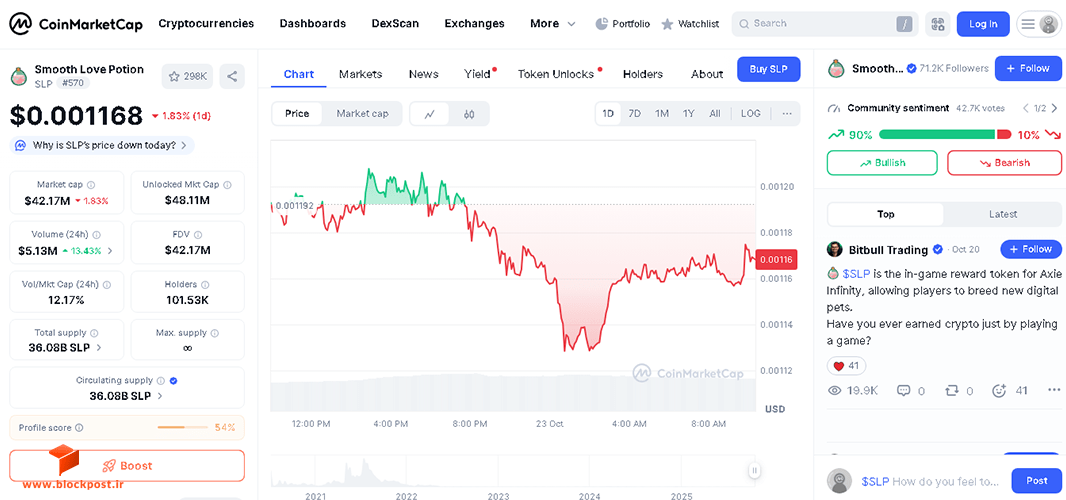The height and width of the screenshot is (500, 1066).
Task: Go to previous community sentiment page
Action: (1027, 108)
